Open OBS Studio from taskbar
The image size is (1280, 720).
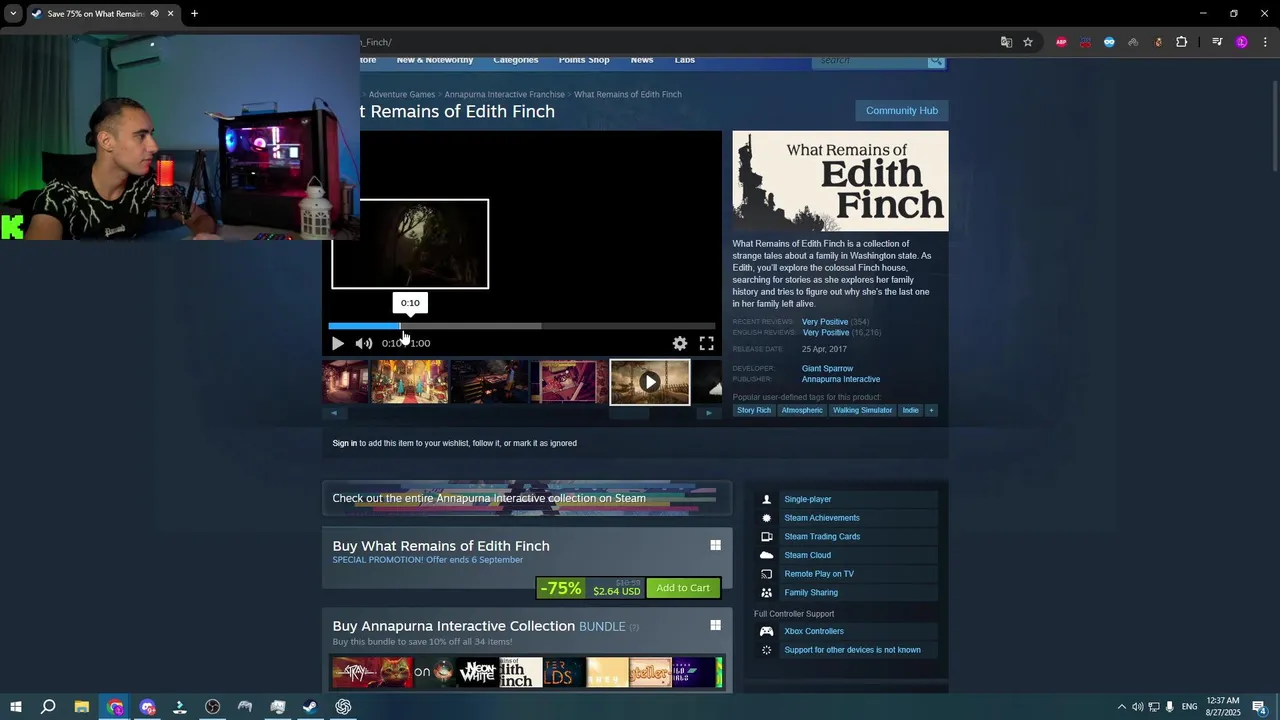[x=212, y=707]
